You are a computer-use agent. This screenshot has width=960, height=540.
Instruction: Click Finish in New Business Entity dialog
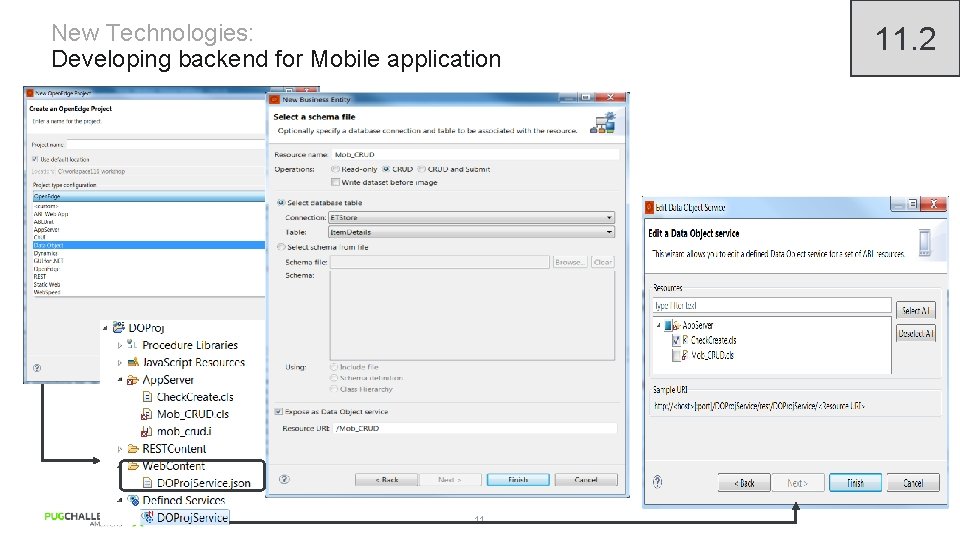518,480
